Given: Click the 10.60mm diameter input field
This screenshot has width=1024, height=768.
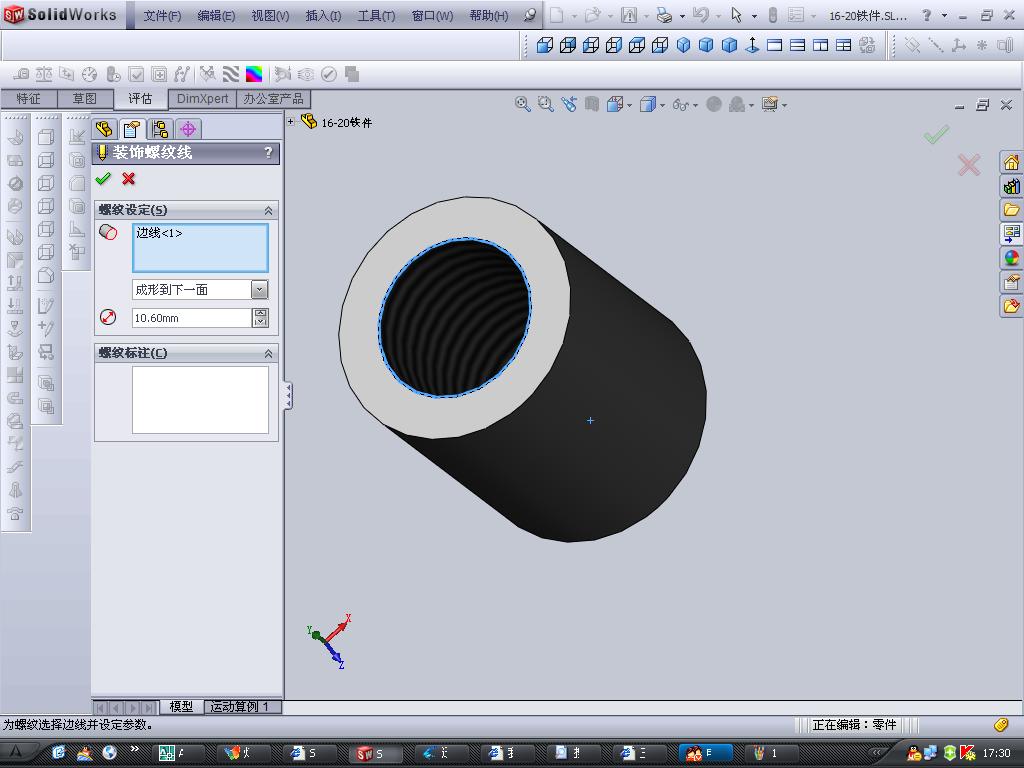Looking at the screenshot, I should [191, 318].
